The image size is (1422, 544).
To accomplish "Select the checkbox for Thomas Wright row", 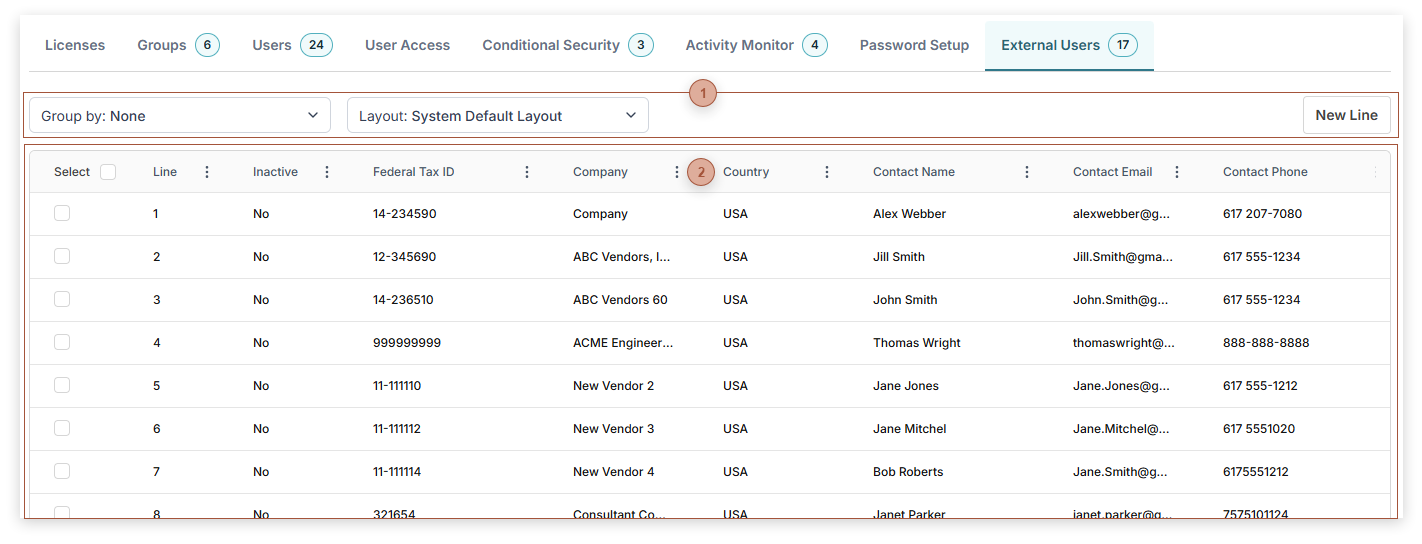I will pos(62,342).
